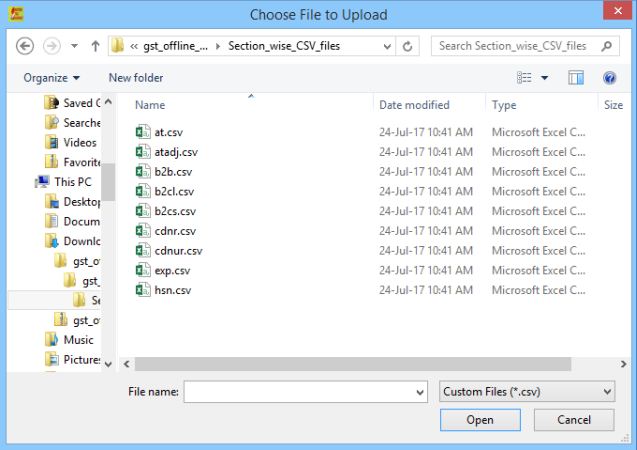
Task: Select the exp.csv file icon
Action: (x=143, y=270)
